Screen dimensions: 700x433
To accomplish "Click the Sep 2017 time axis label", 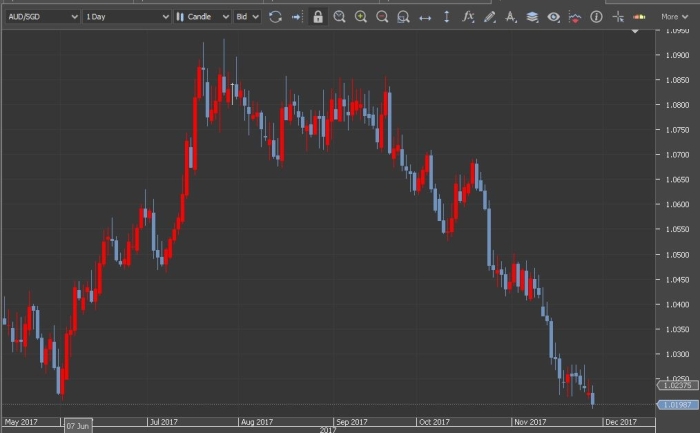I will [x=352, y=422].
